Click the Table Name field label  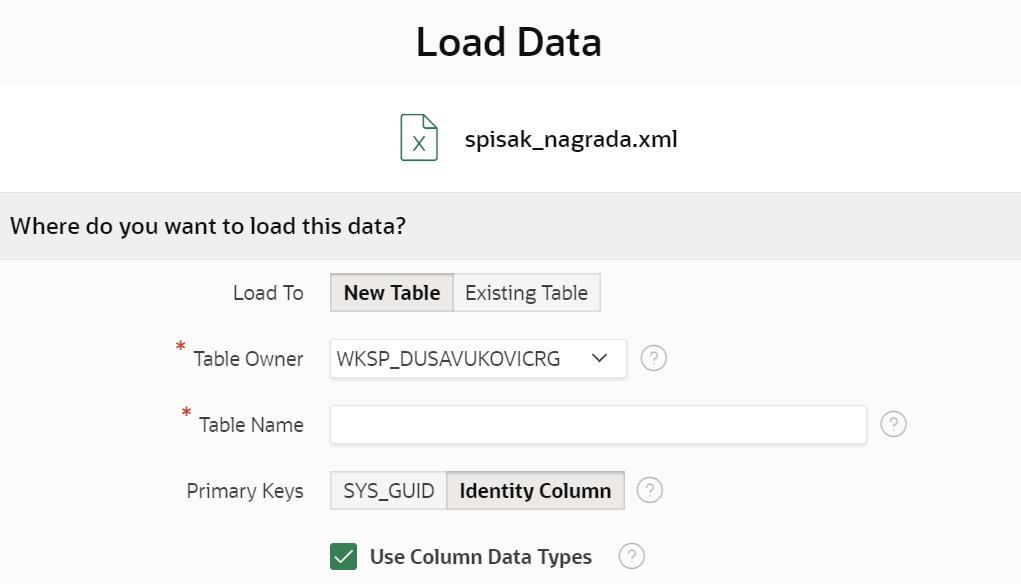click(x=250, y=425)
